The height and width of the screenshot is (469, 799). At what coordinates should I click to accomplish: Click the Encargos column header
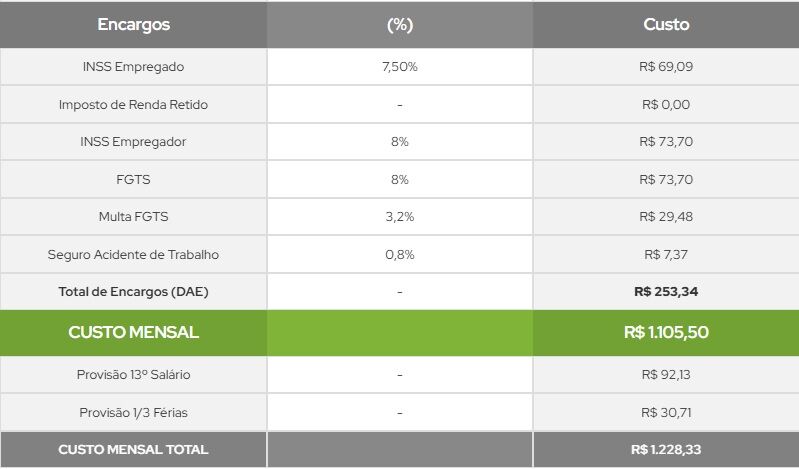coord(133,24)
